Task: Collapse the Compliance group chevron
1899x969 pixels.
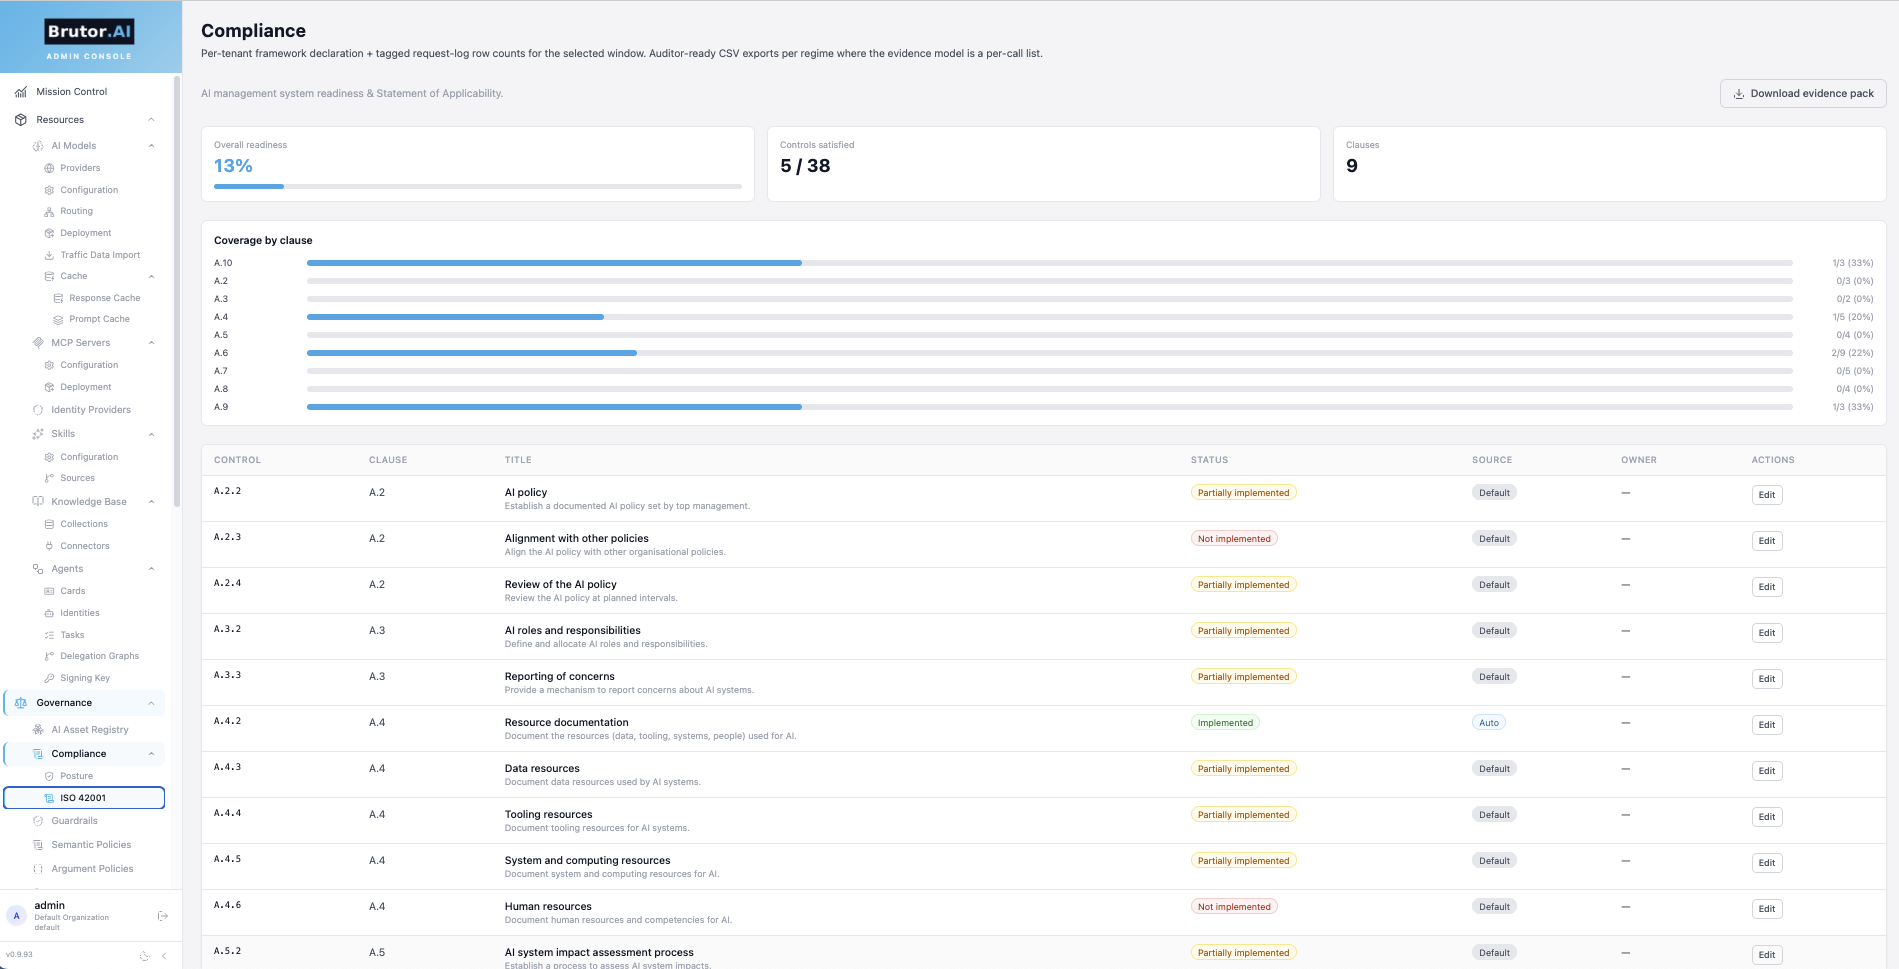Action: coord(151,754)
